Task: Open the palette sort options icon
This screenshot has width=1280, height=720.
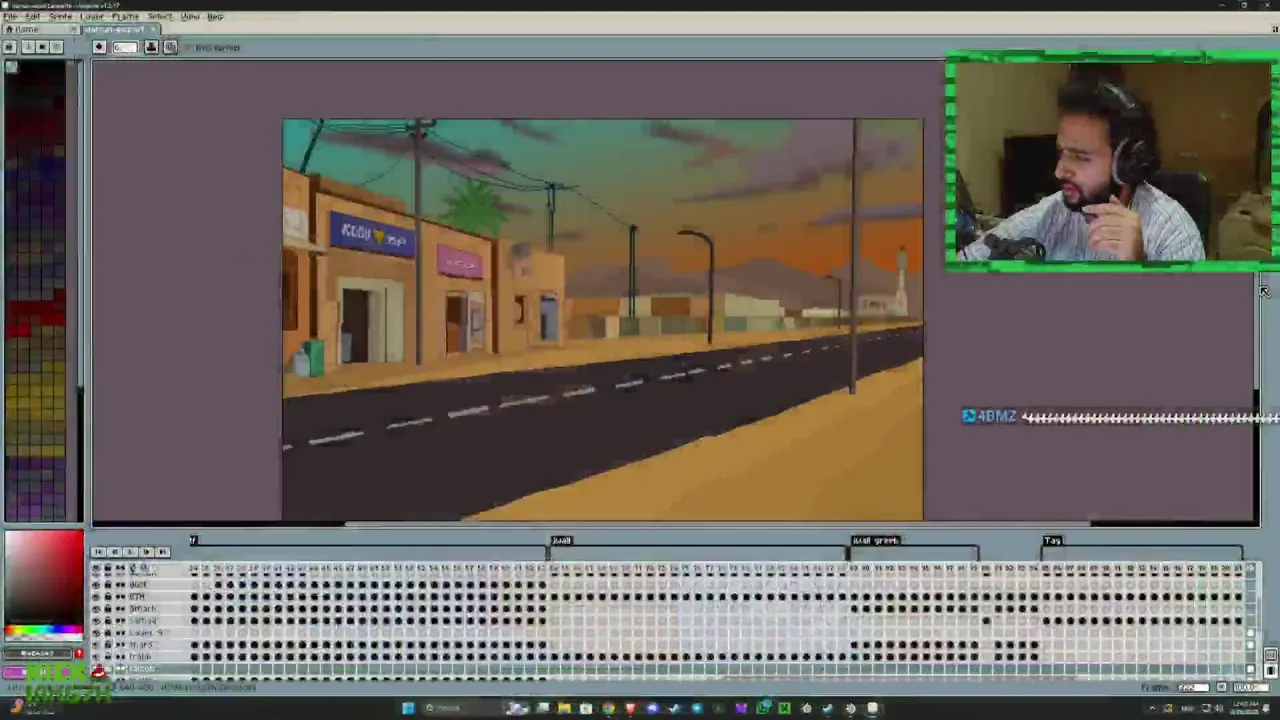Action: 27,47
